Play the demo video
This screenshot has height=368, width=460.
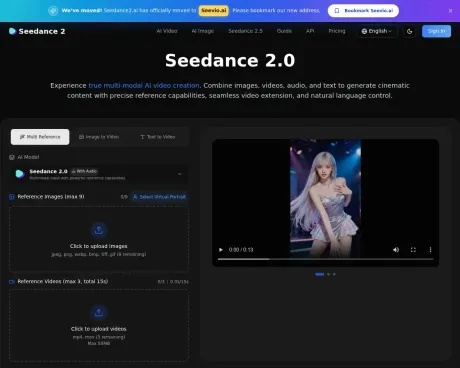coord(221,250)
